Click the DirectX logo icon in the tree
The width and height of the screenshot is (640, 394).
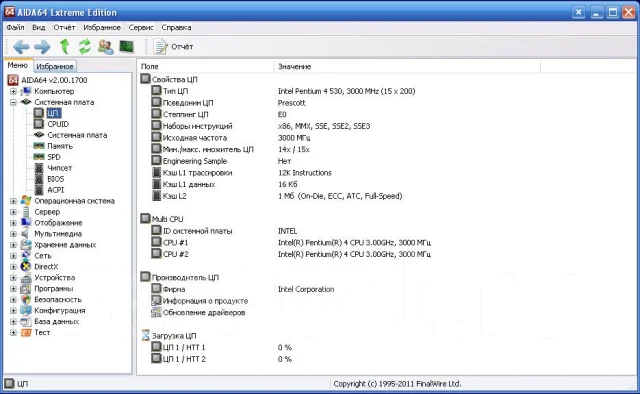[26, 267]
